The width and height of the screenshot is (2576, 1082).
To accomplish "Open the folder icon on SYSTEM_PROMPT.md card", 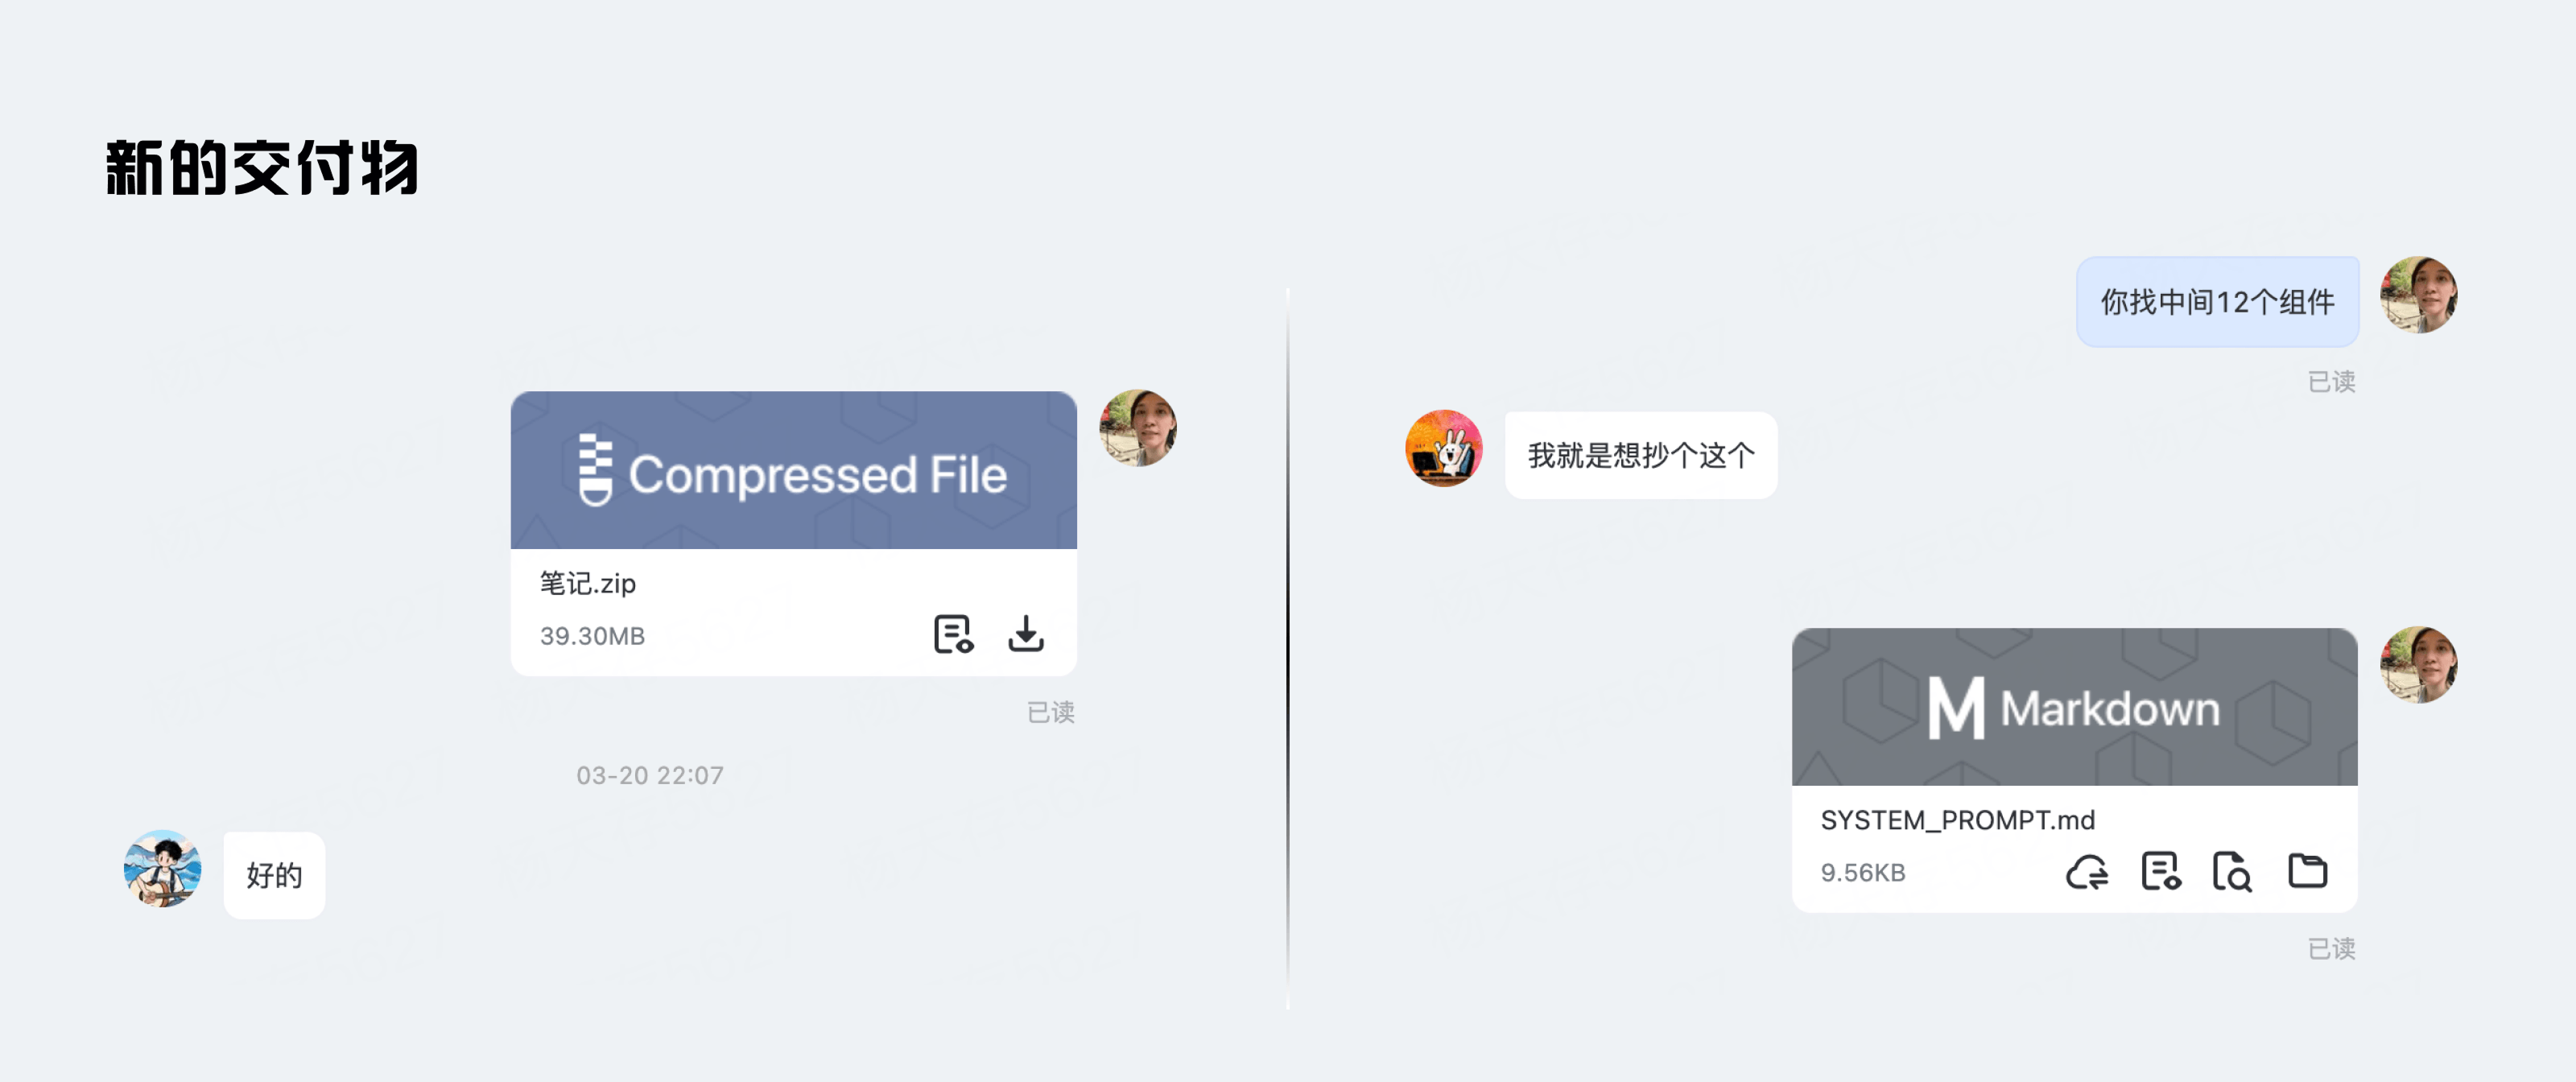I will (x=2307, y=871).
